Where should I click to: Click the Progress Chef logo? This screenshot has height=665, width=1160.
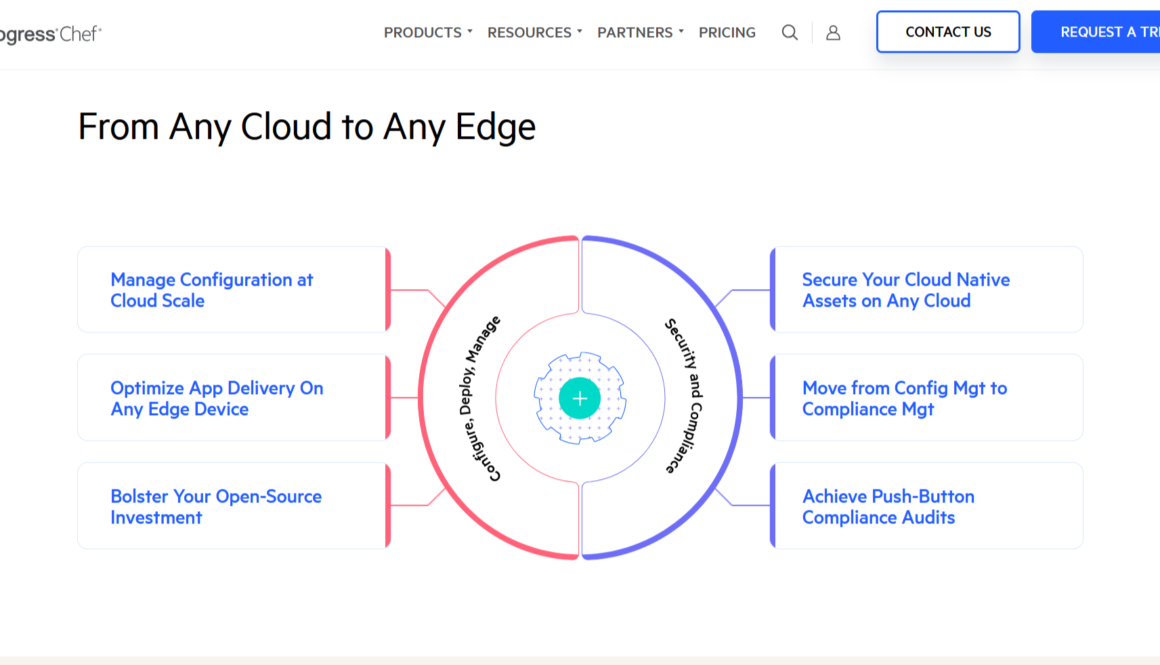[x=50, y=33]
